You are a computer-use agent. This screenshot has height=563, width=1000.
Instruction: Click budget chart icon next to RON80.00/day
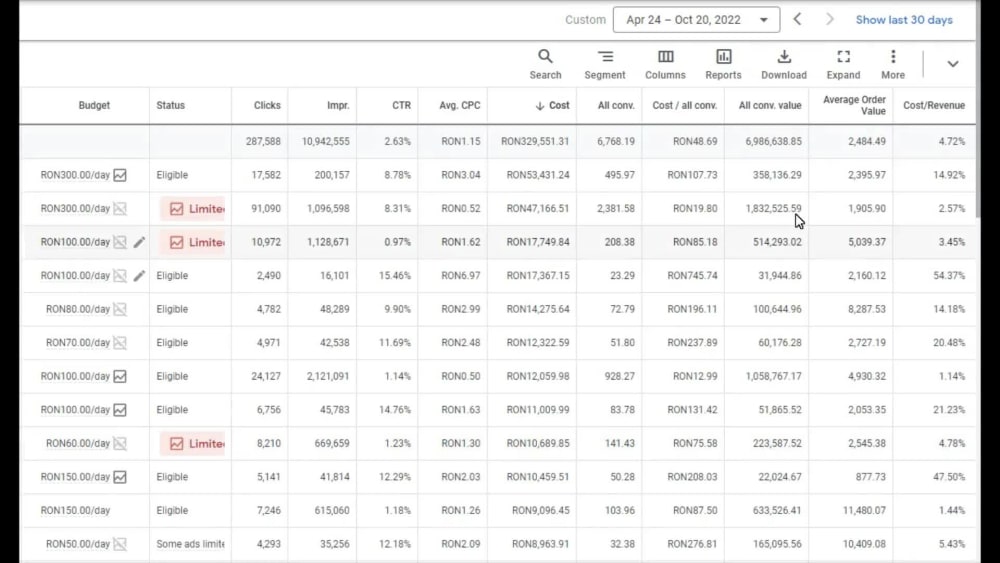120,309
